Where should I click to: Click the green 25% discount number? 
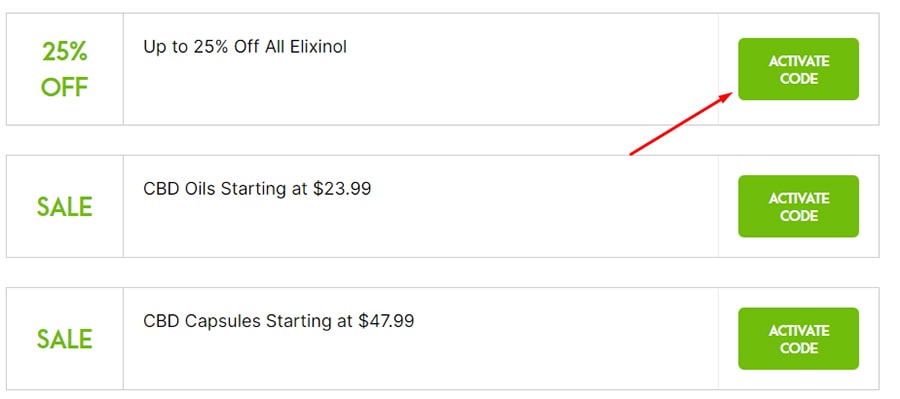point(64,53)
